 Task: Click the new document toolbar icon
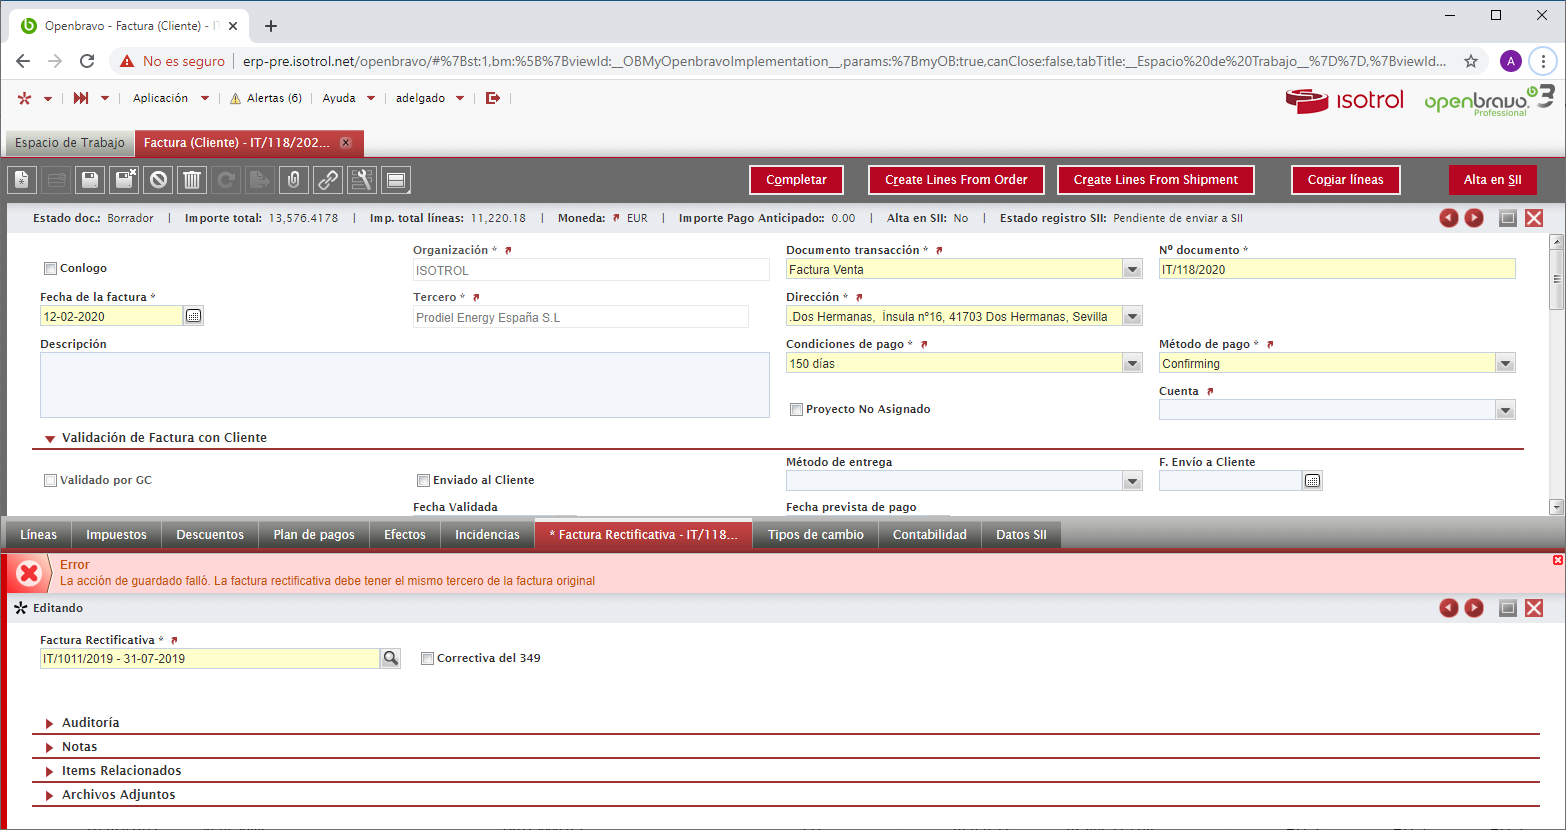(22, 180)
